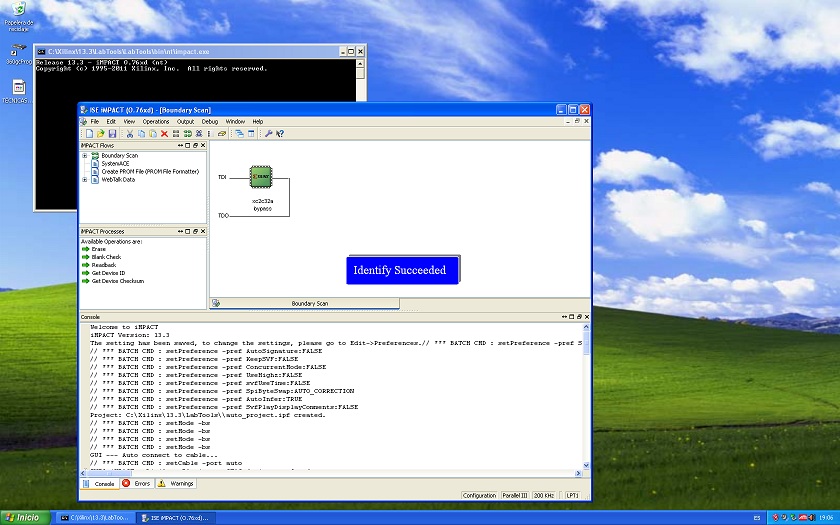Click the red Delete X toolbar icon

pos(164,133)
